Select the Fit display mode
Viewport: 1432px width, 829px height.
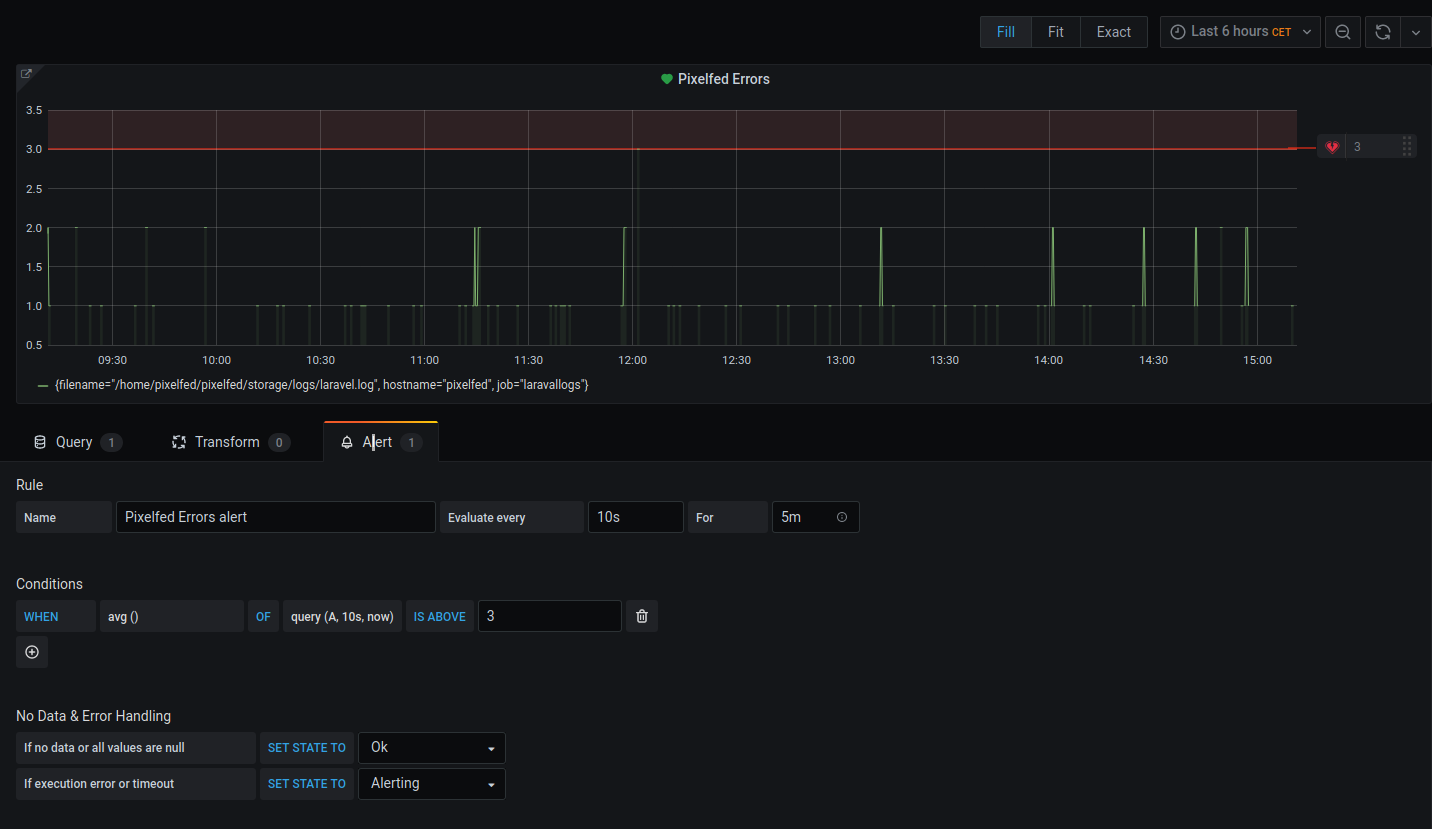point(1056,32)
